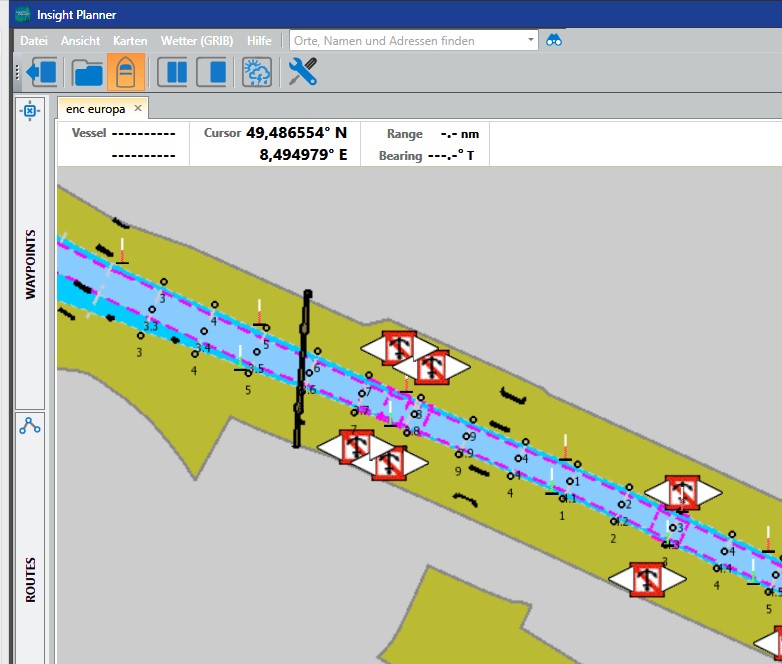Close the enc europa tab
This screenshot has height=664, width=782.
[138, 108]
